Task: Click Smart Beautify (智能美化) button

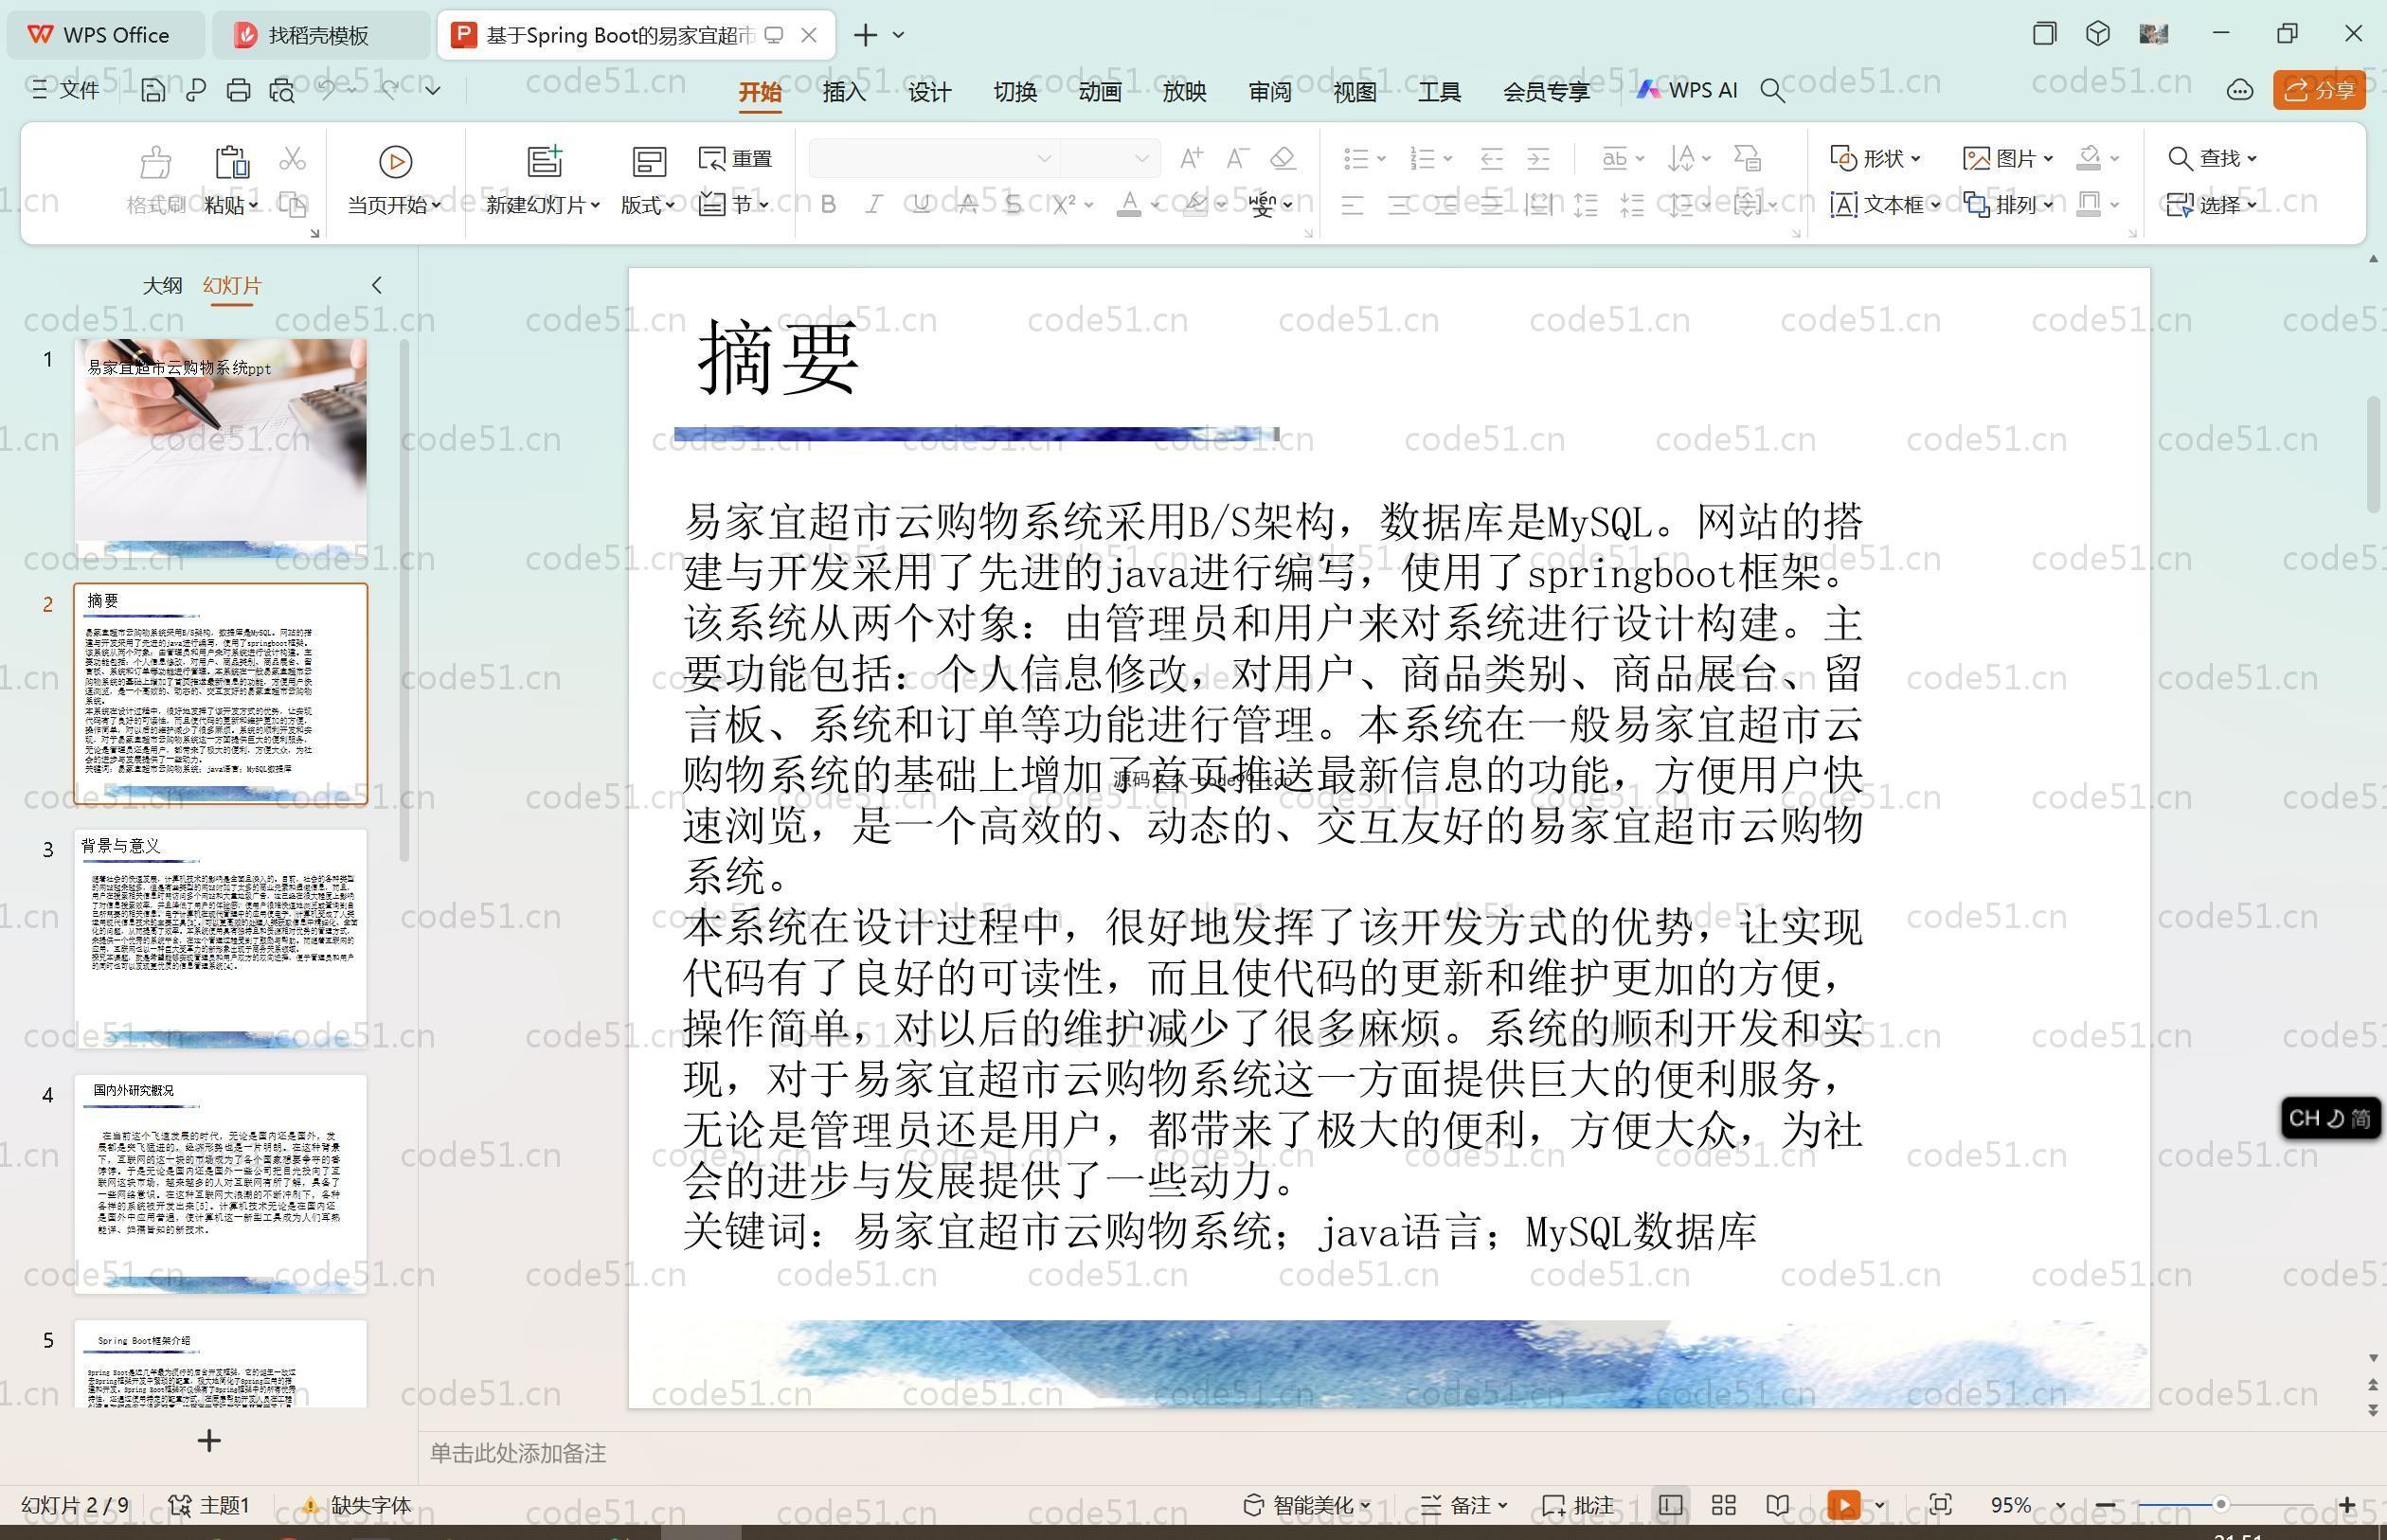Action: [1307, 1505]
